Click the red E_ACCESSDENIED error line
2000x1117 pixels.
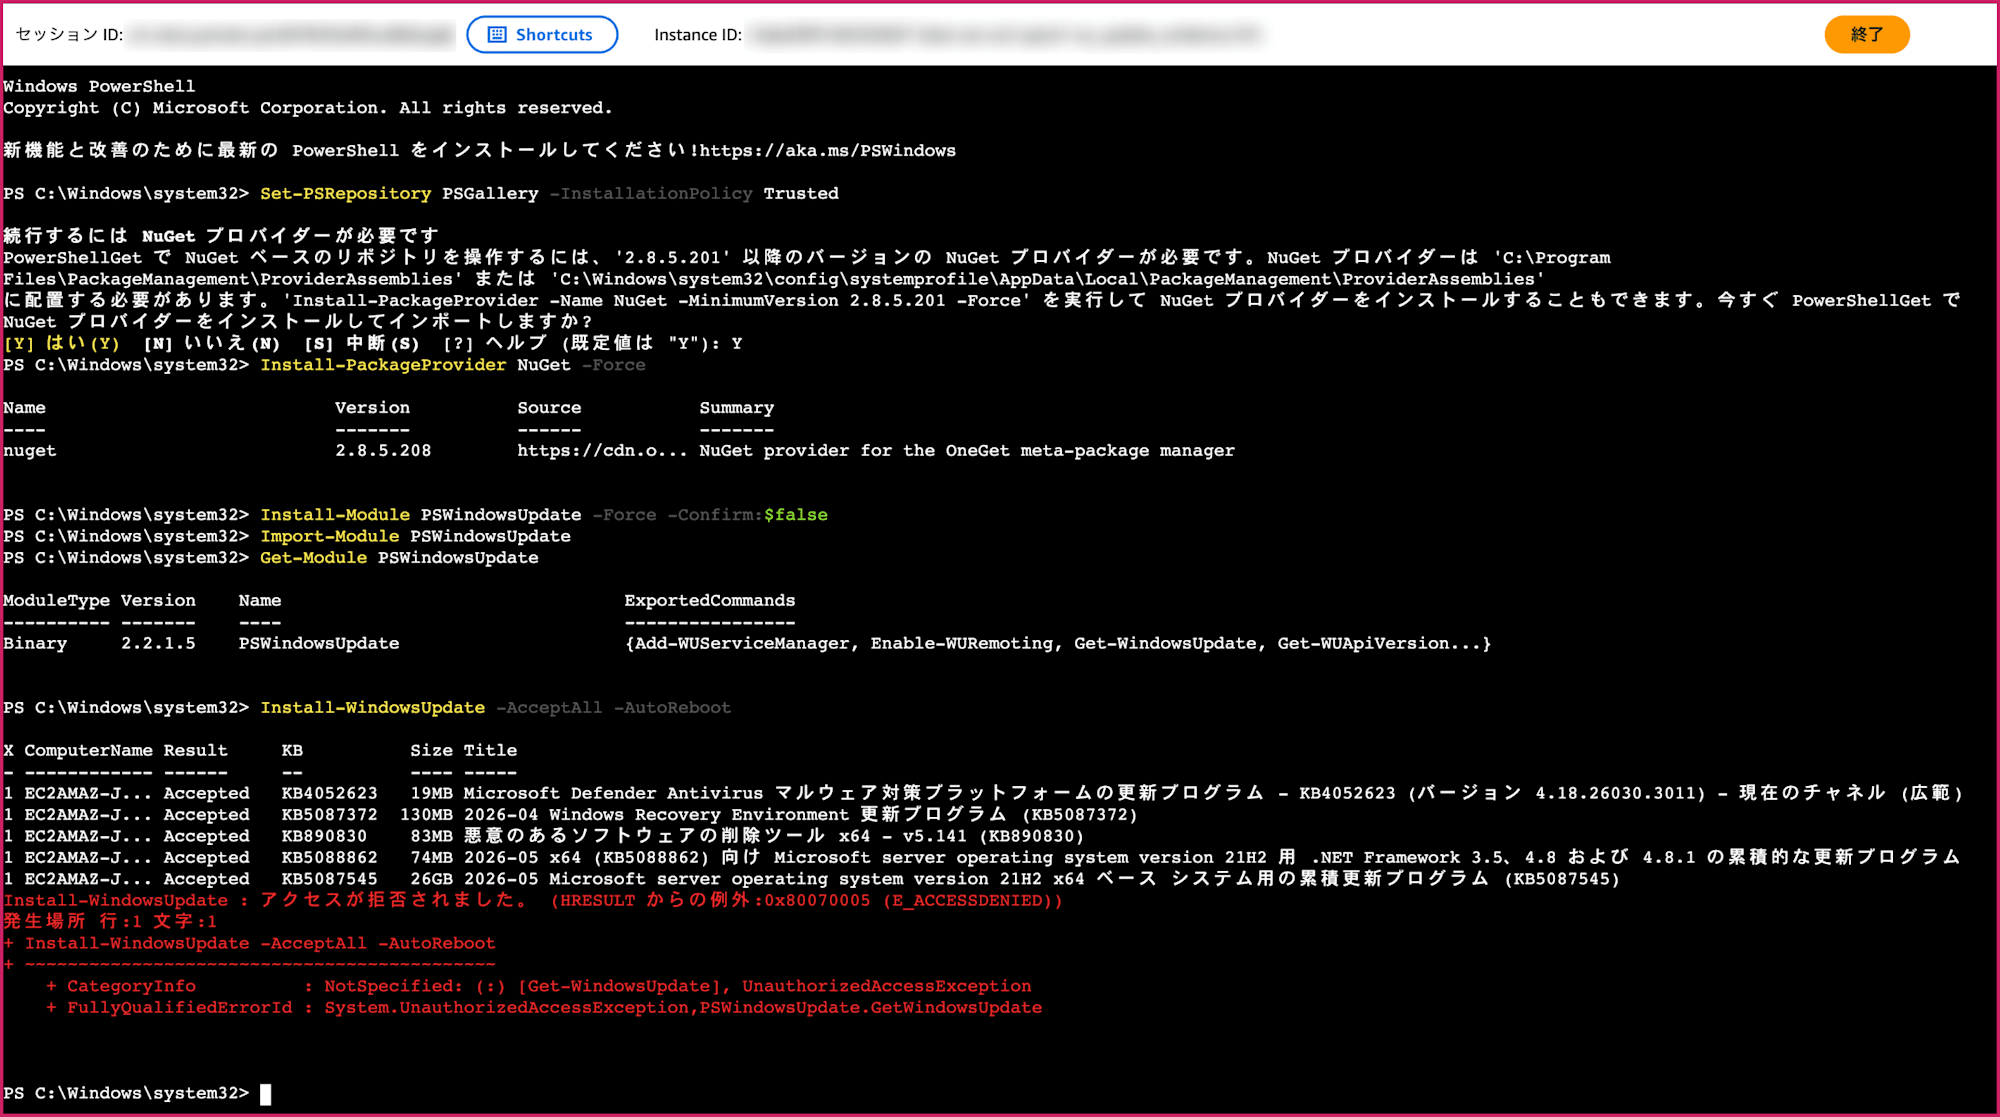click(x=533, y=900)
